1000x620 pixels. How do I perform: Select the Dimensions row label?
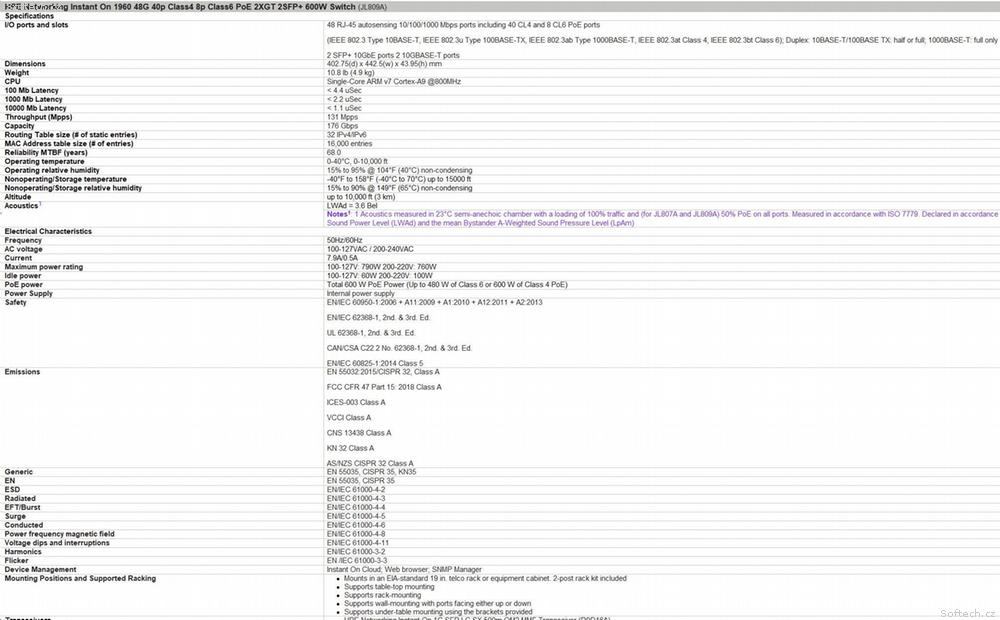(25, 64)
